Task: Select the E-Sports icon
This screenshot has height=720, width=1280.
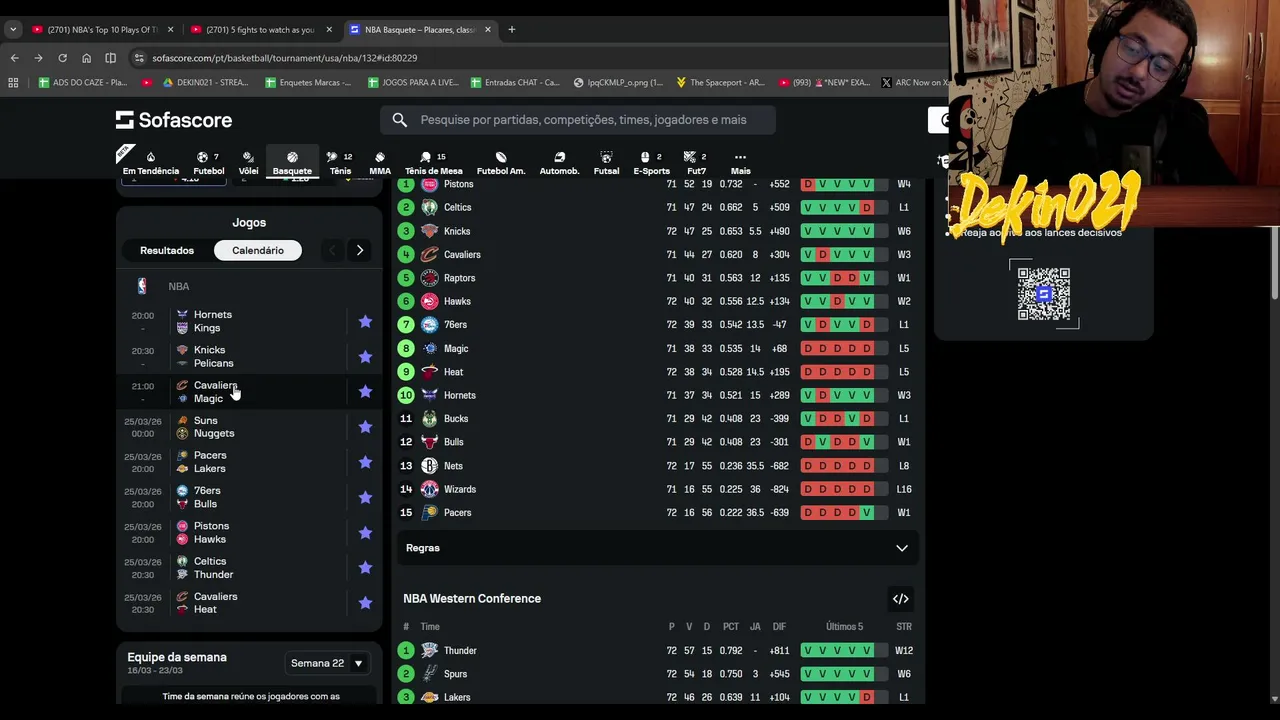Action: pos(651,163)
